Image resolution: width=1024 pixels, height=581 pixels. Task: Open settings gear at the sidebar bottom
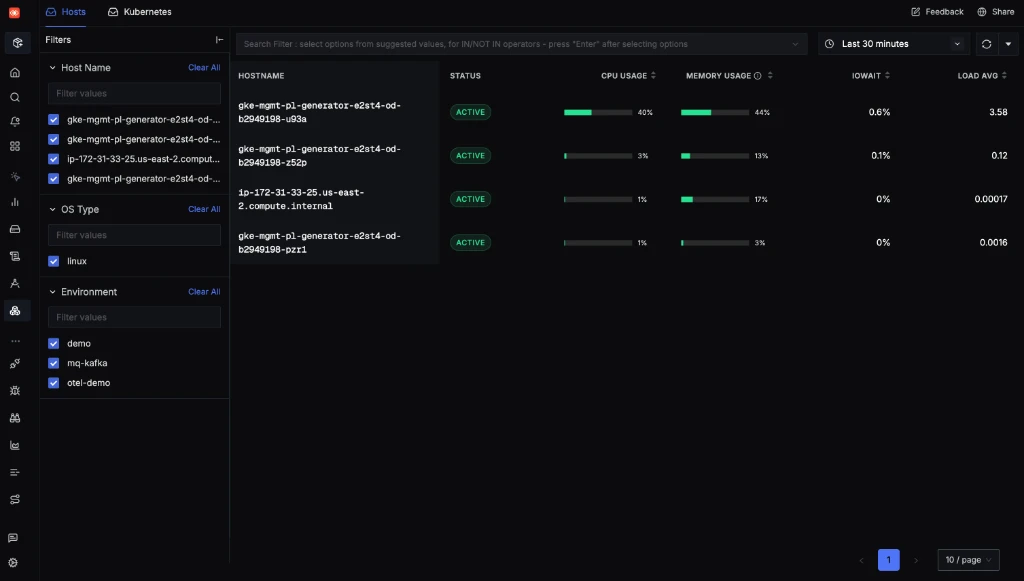[14, 563]
